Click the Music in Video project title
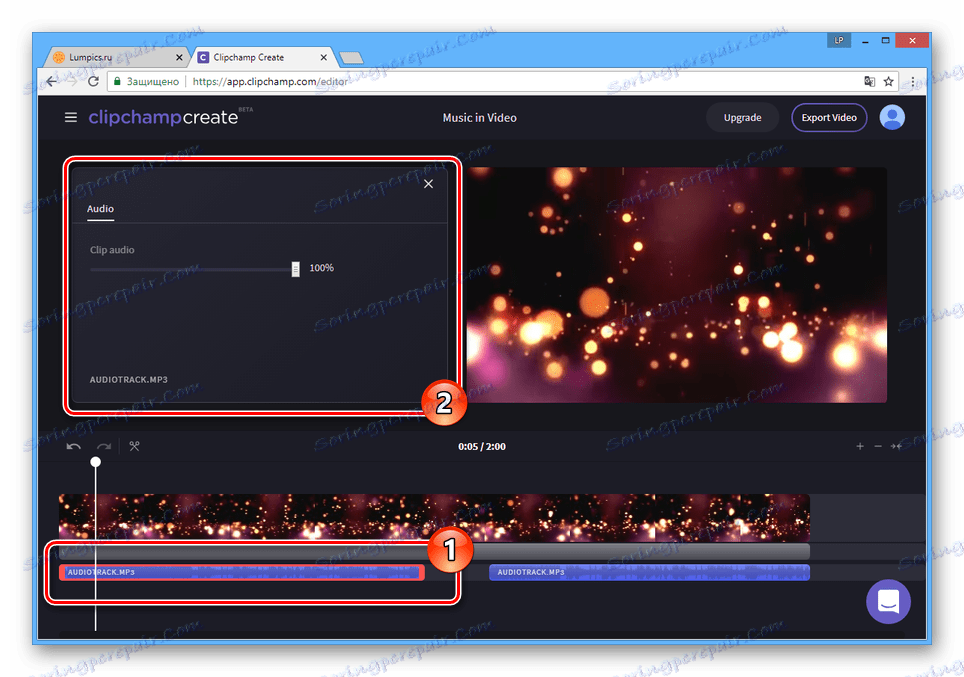 (480, 118)
